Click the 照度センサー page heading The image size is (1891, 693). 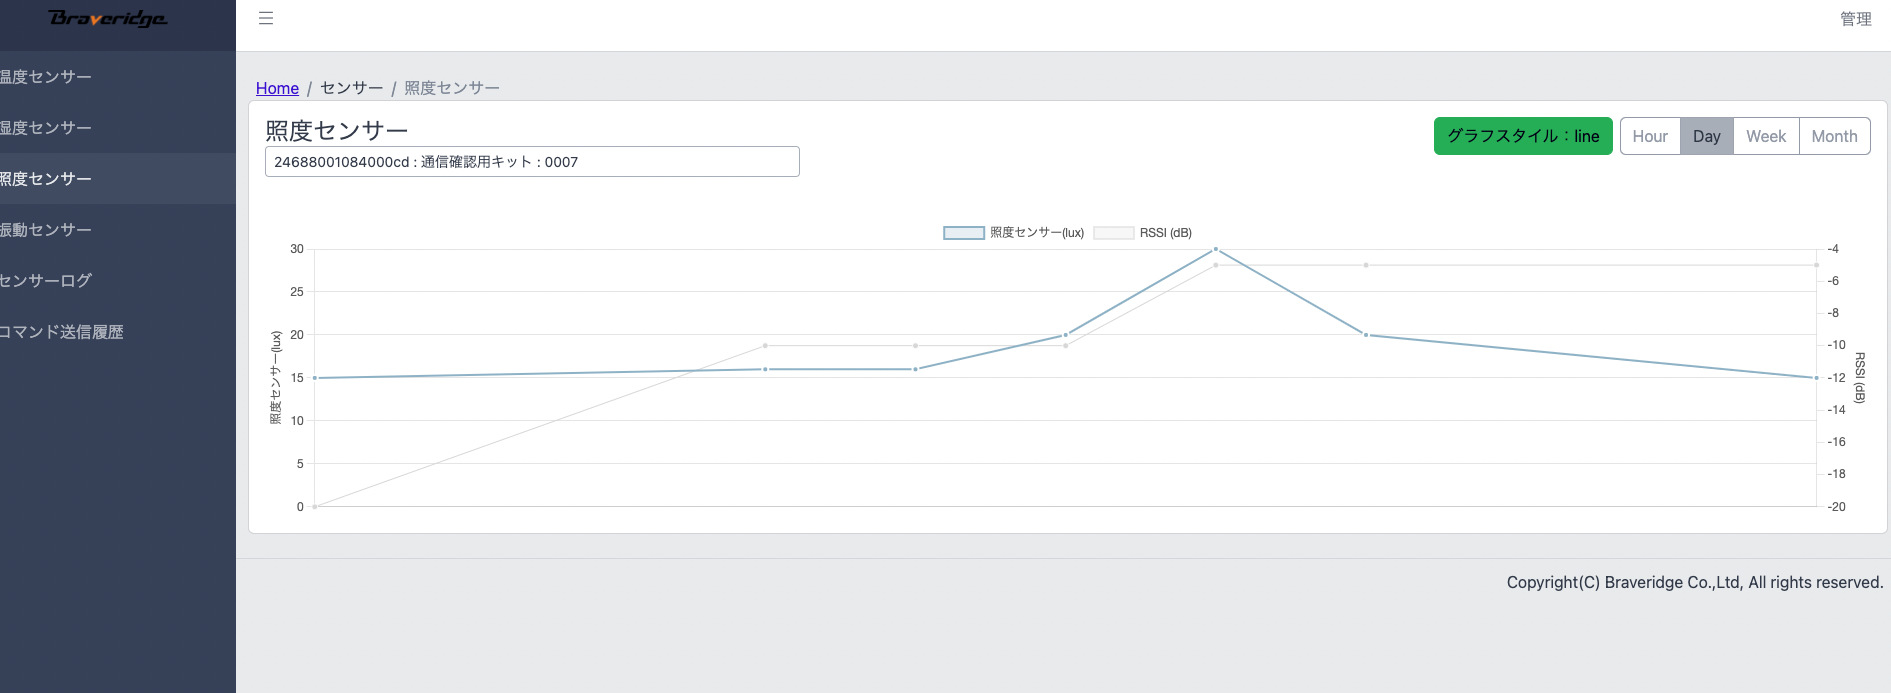pyautogui.click(x=337, y=130)
